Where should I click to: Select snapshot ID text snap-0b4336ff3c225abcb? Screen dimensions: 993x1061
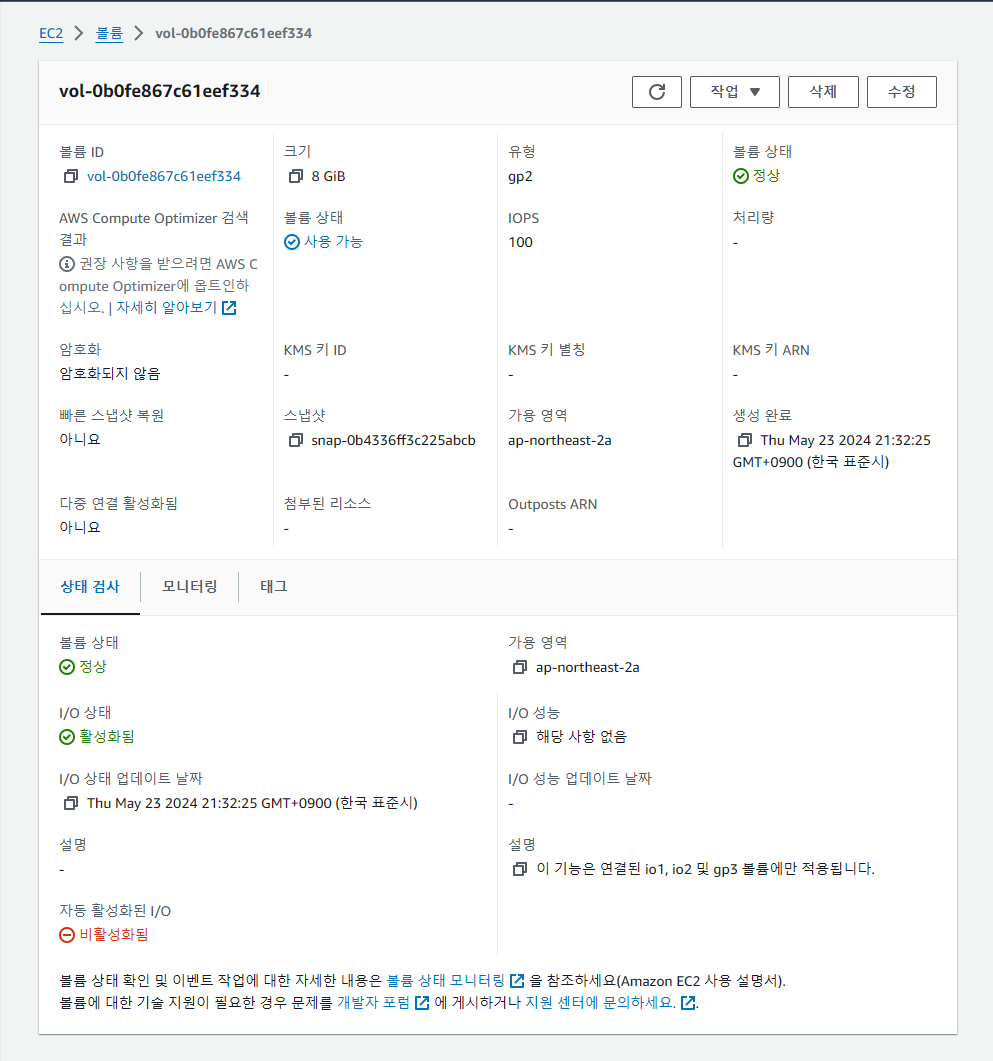[393, 441]
